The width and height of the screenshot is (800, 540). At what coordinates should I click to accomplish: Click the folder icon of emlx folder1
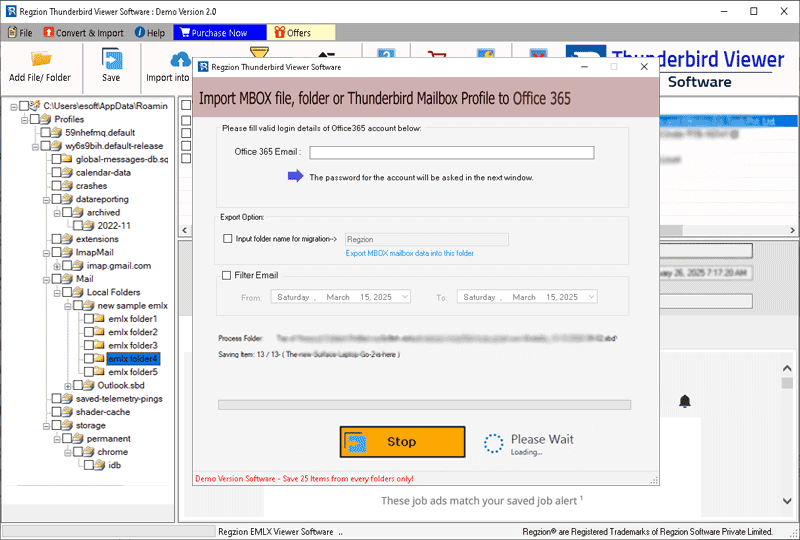[x=99, y=318]
